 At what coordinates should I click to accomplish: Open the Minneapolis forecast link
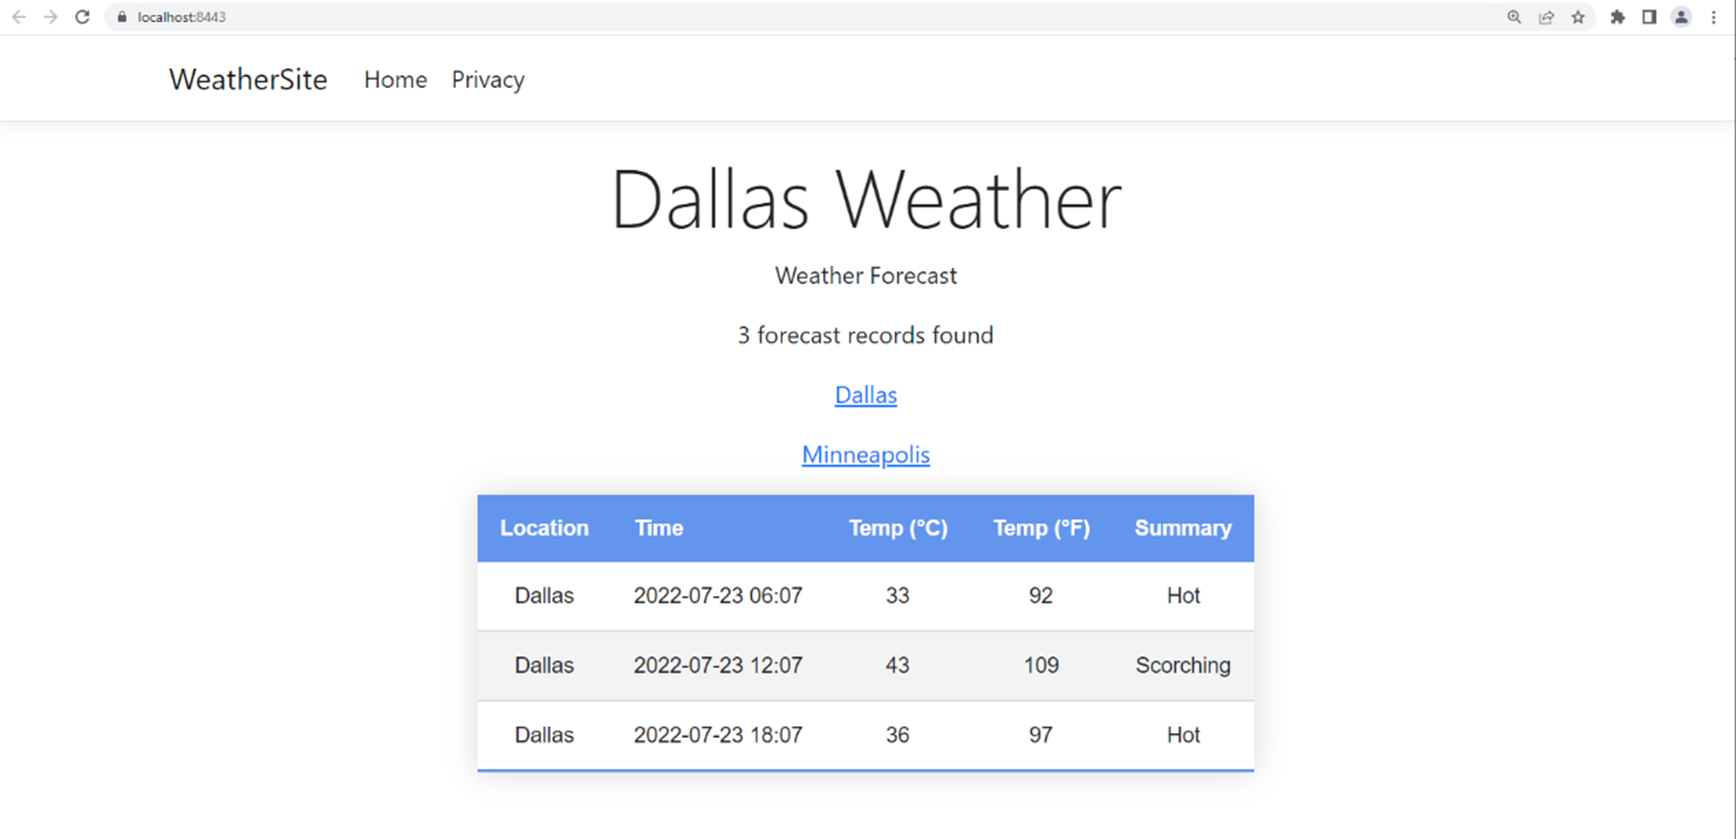coord(866,455)
